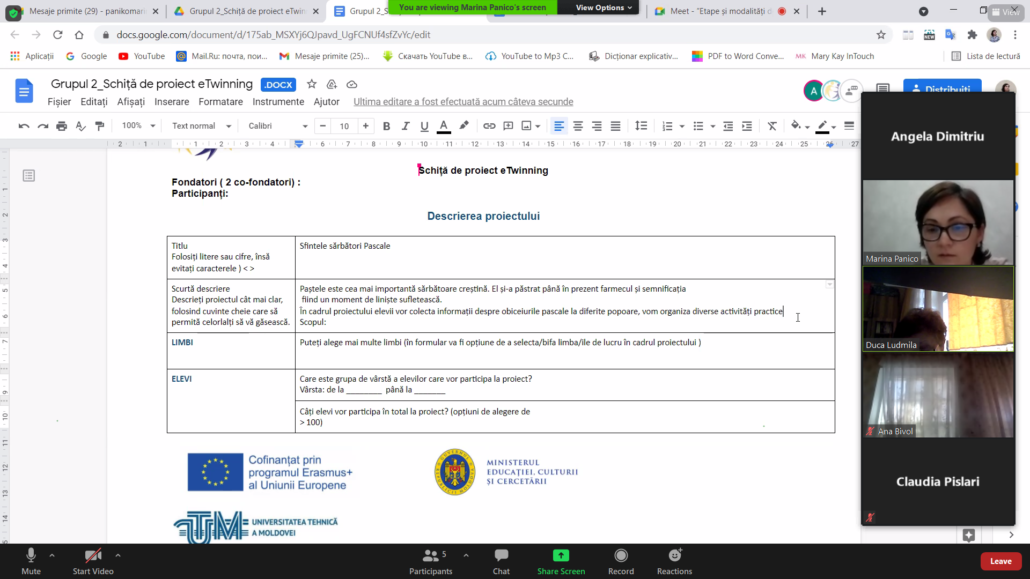Image resolution: width=1030 pixels, height=579 pixels.
Task: Click the font size field
Action: coord(344,126)
